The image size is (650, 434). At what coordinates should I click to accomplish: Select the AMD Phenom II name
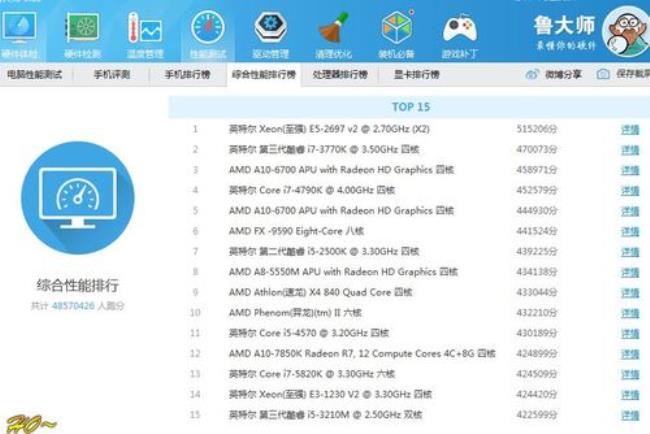[295, 313]
